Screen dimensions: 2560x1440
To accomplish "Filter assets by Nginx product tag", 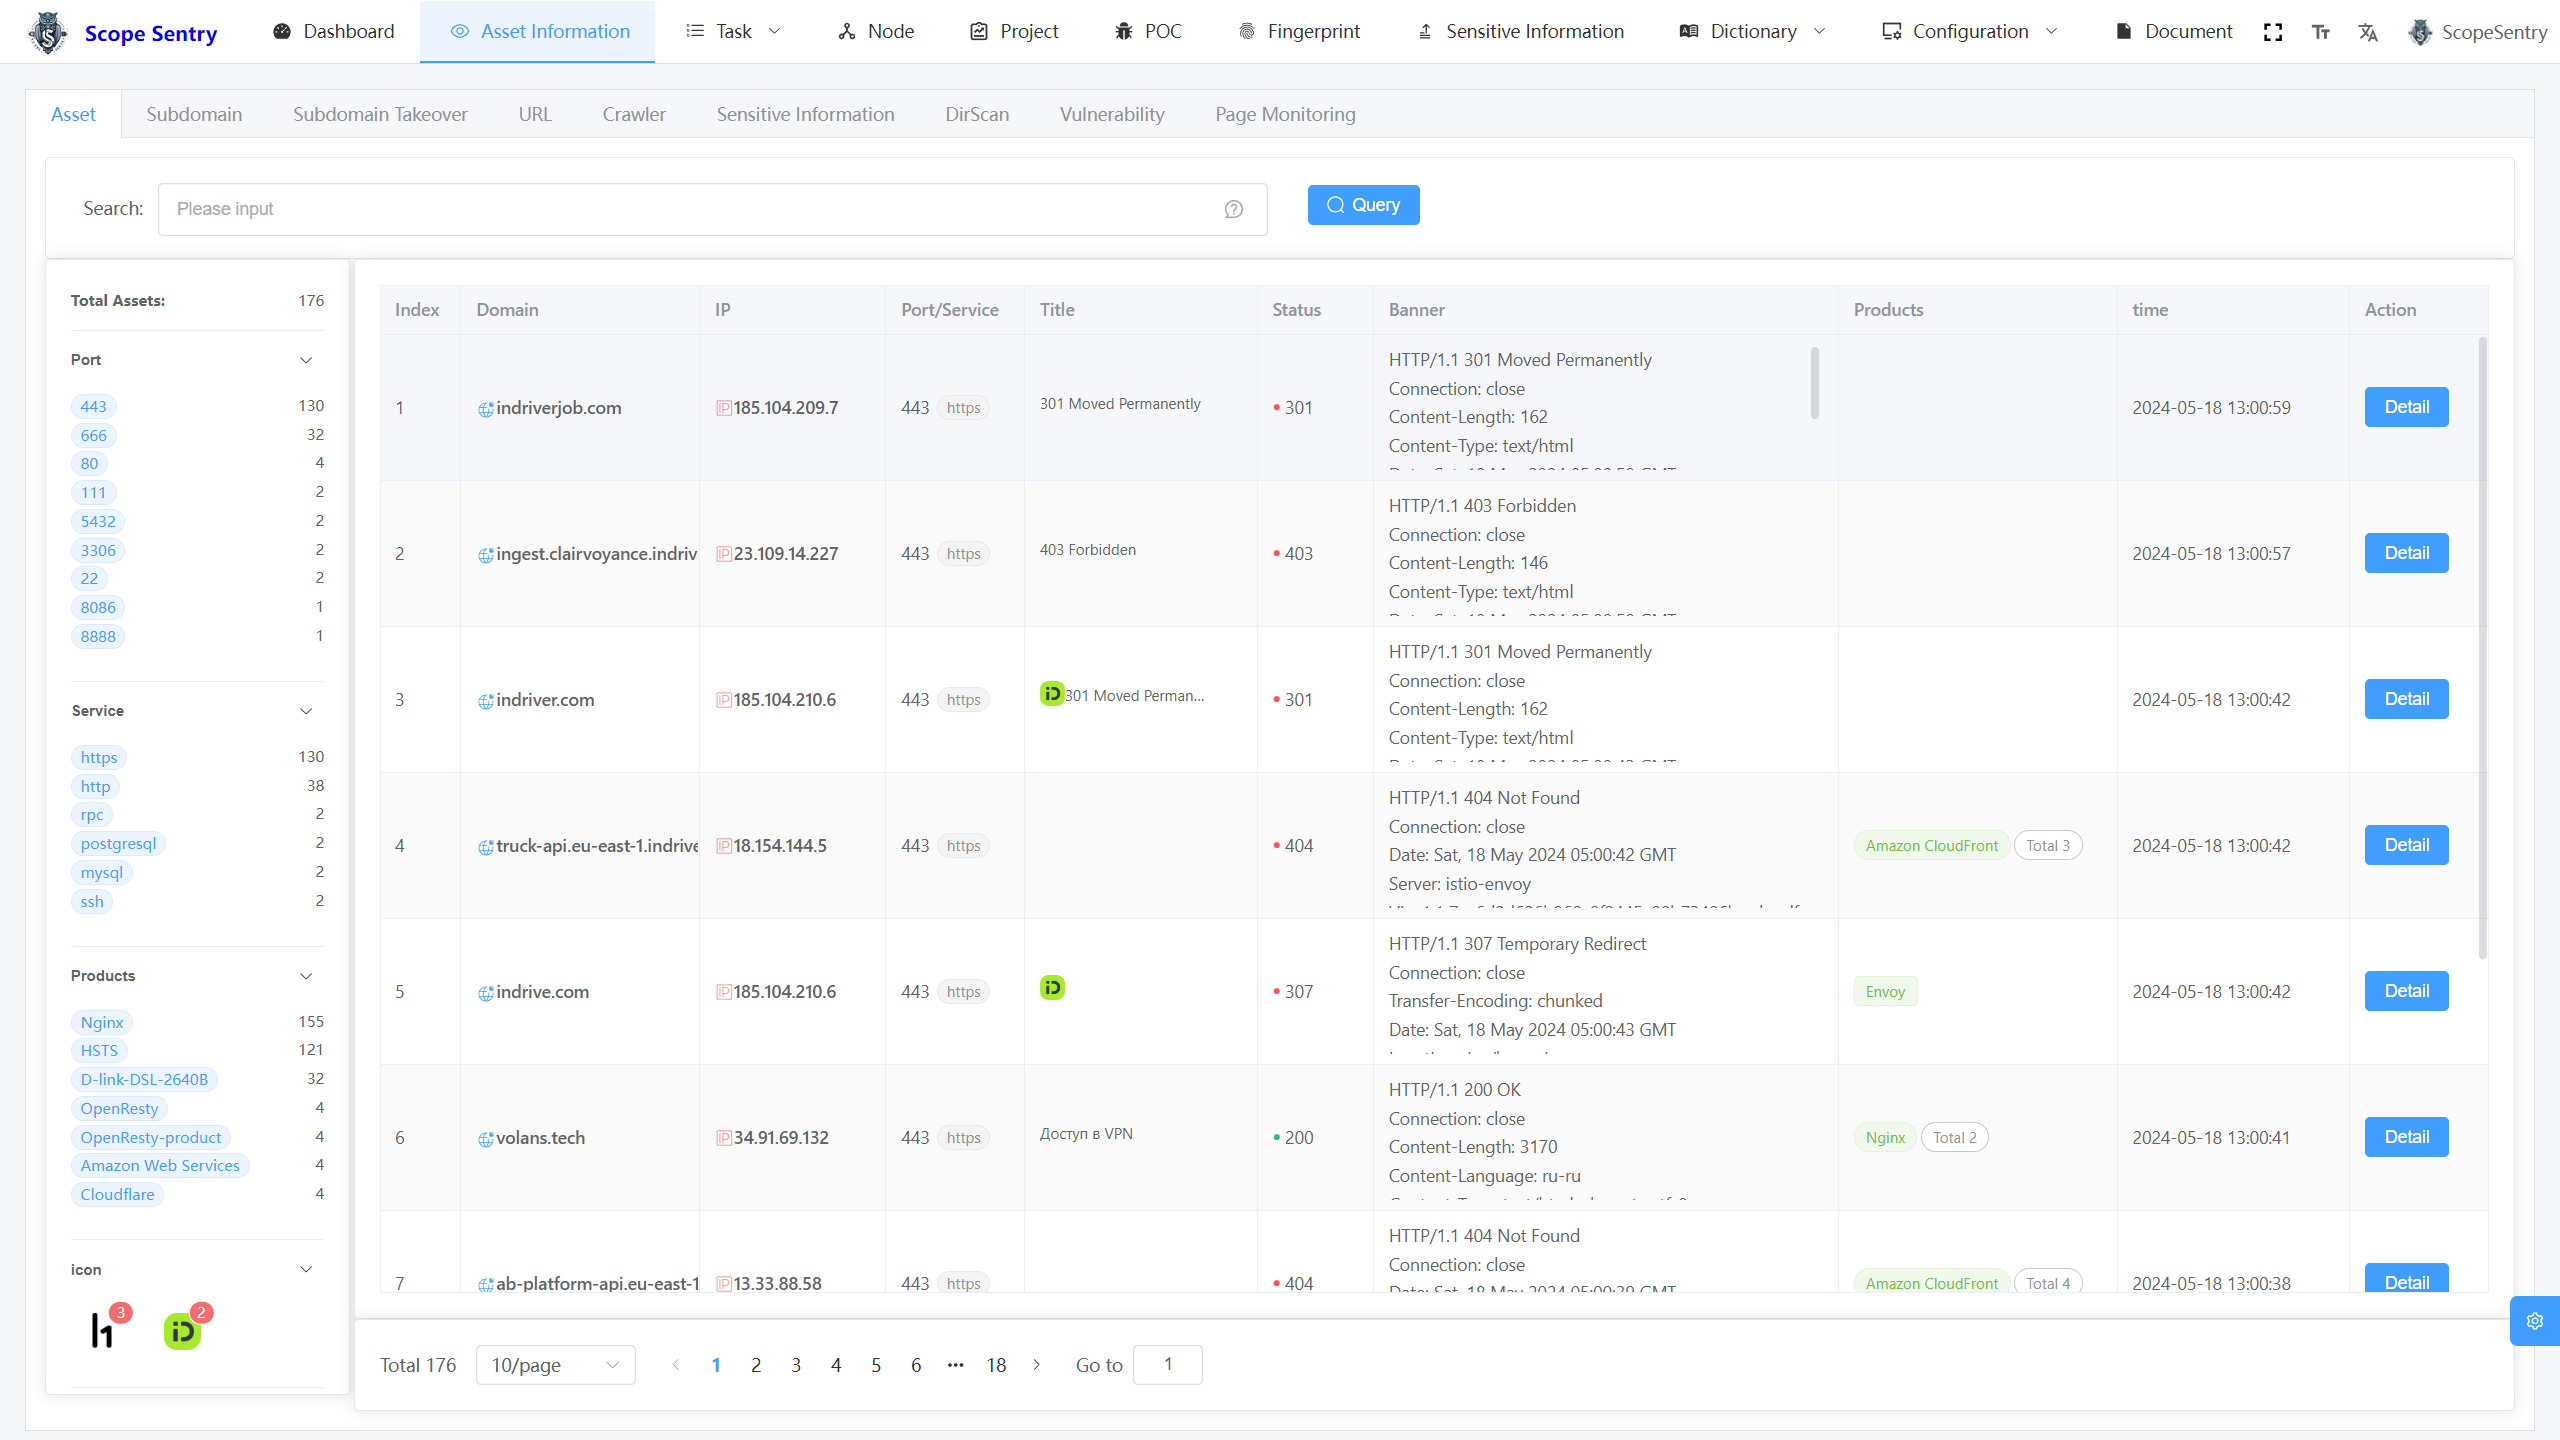I will coord(102,1022).
